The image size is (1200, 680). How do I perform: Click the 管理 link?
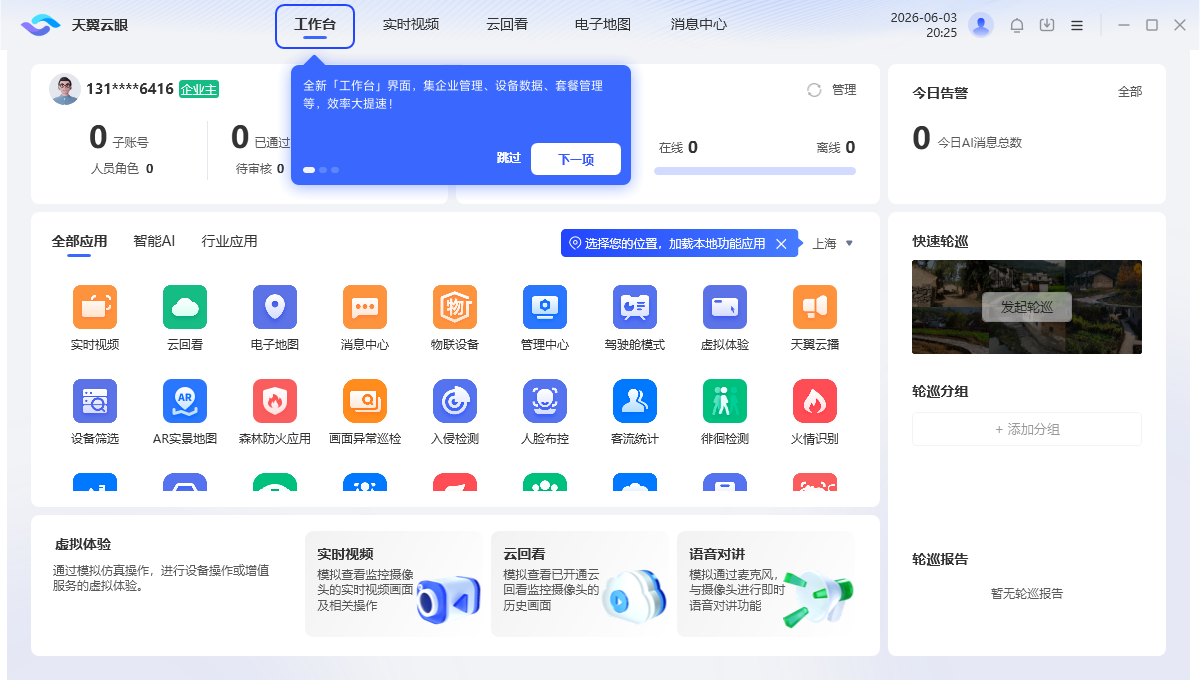click(x=844, y=90)
